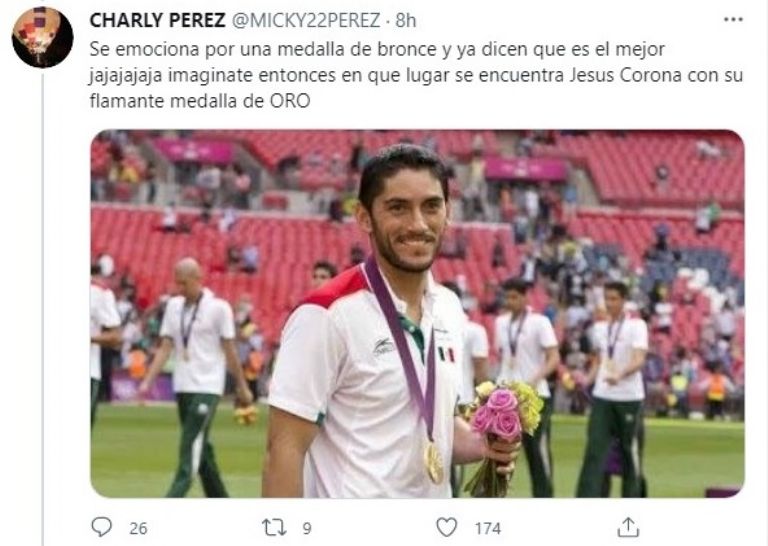Screen dimensions: 768x546
Task: Open the reply speech bubble icon
Action: [101, 527]
